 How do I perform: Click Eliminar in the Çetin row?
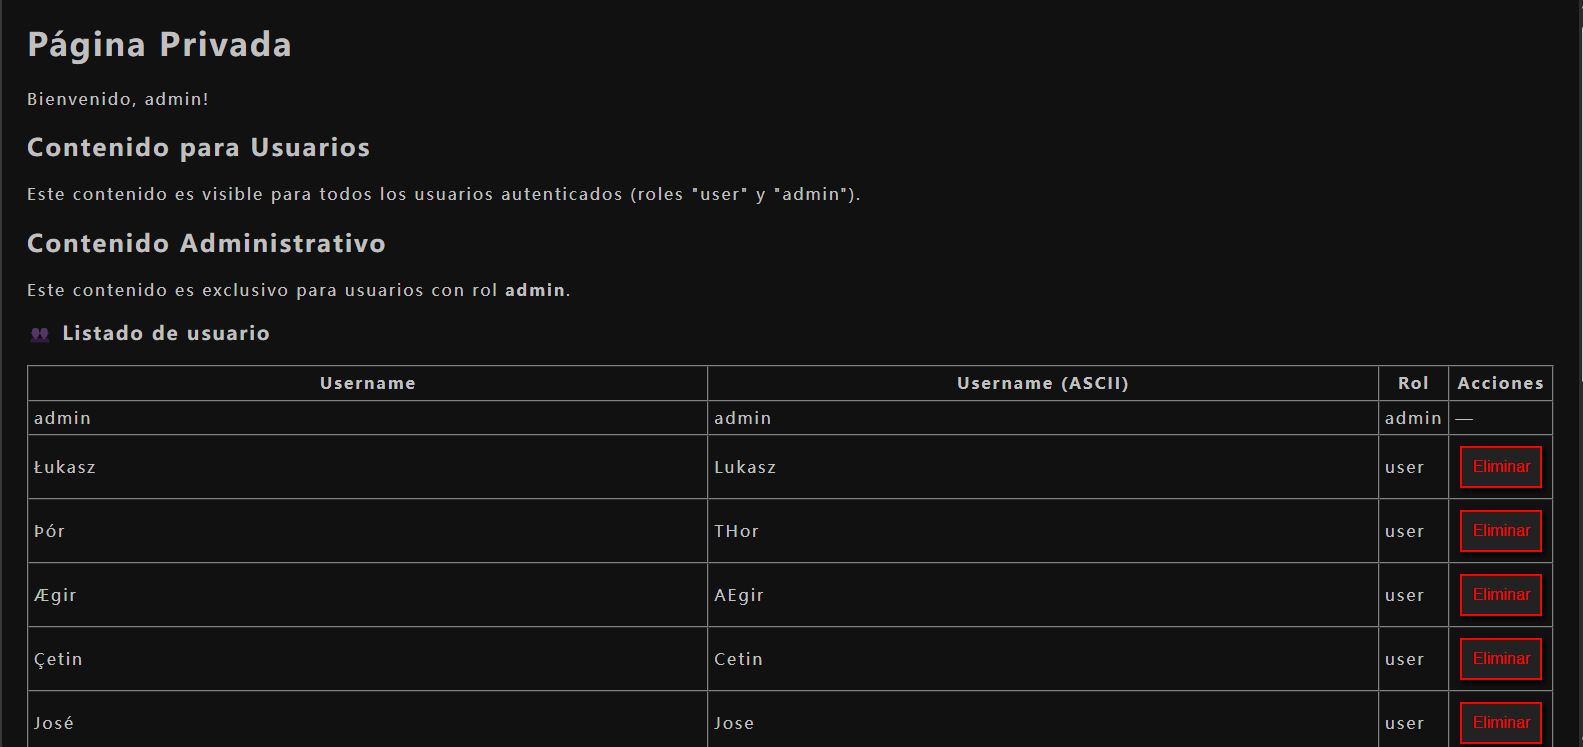point(1500,659)
